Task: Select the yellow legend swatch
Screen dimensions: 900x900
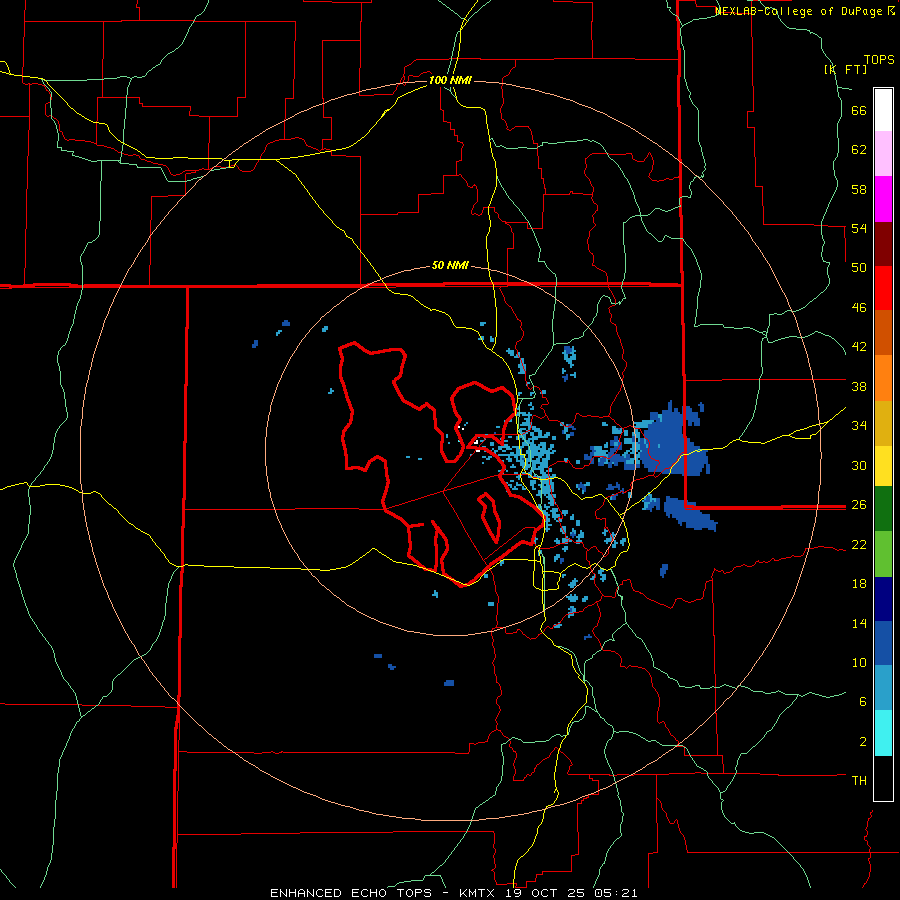Action: coord(883,466)
